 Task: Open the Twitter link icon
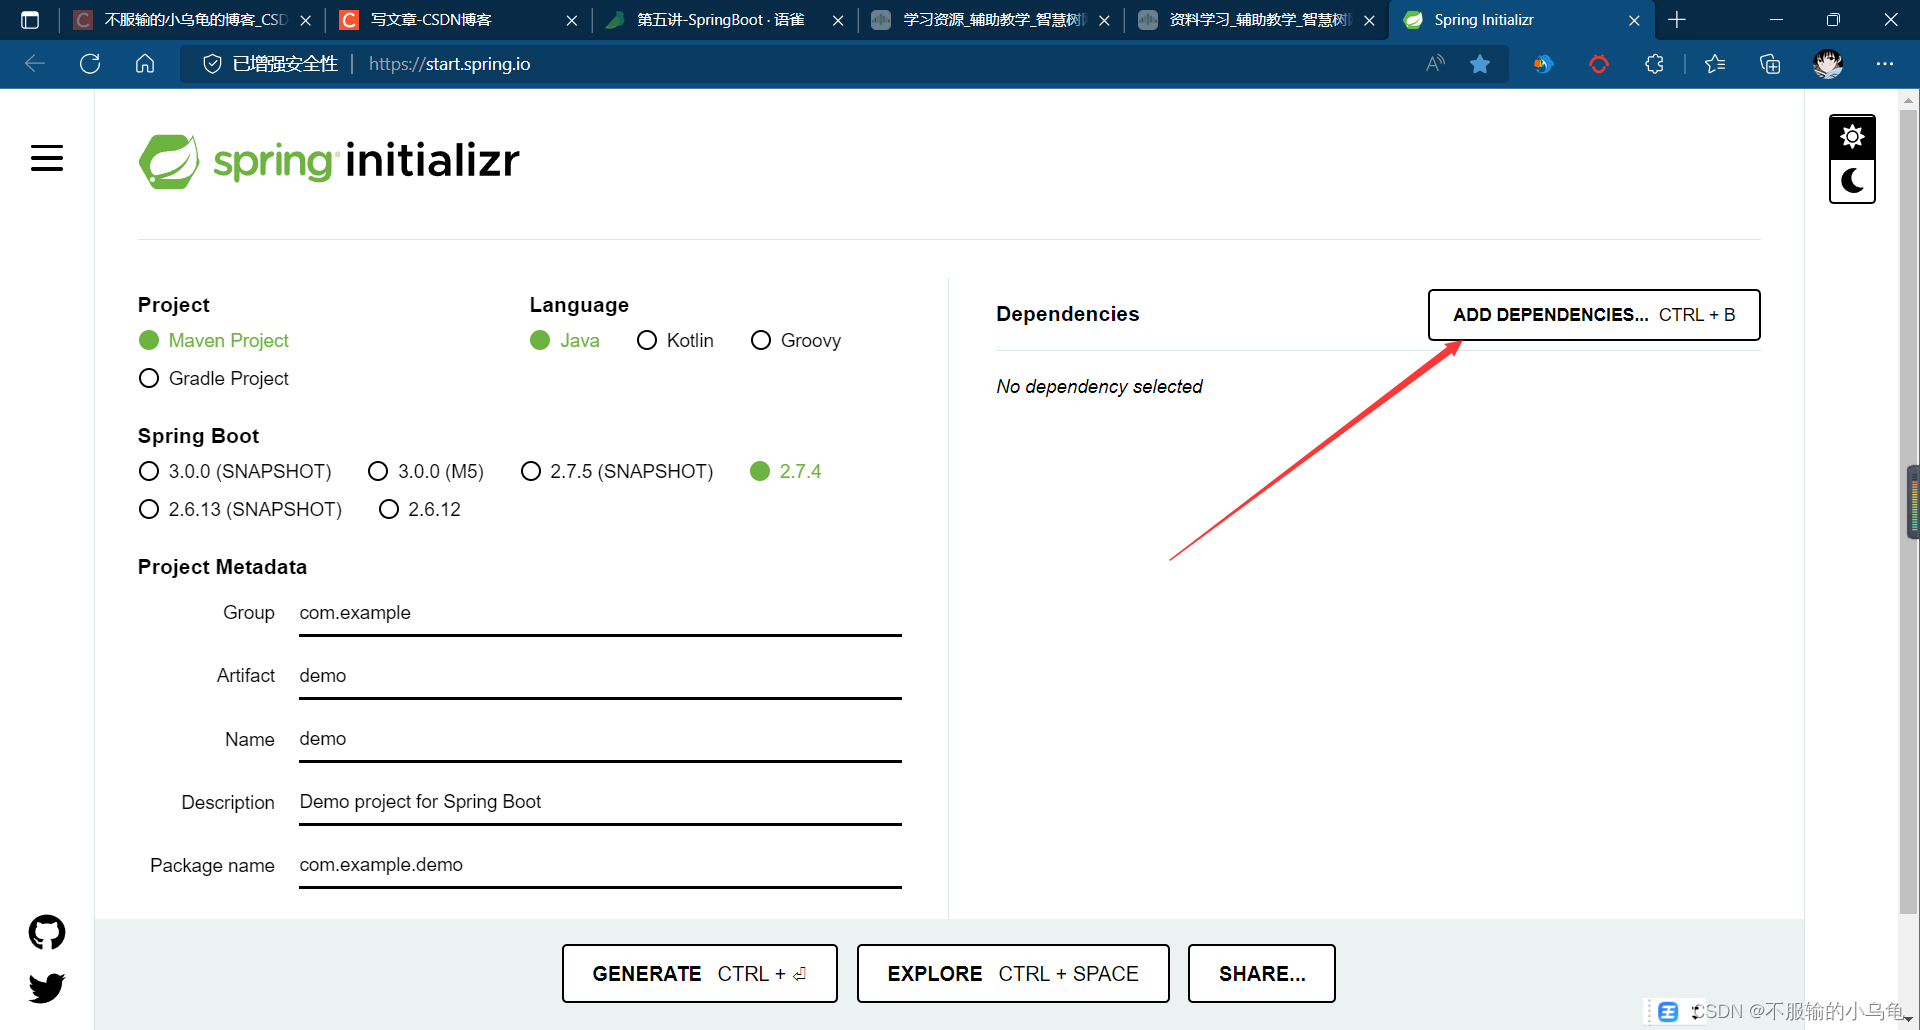pyautogui.click(x=47, y=987)
